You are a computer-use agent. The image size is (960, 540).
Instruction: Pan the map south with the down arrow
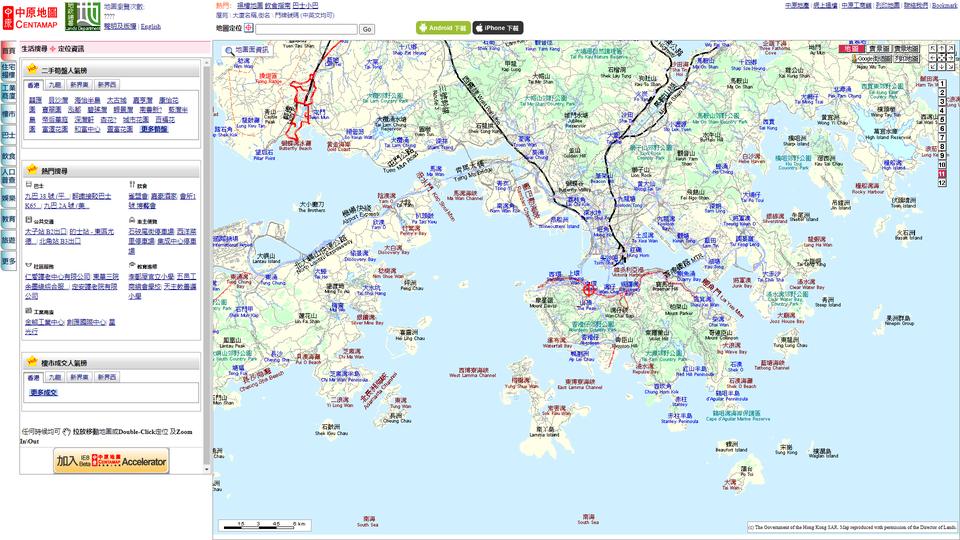coord(942,67)
